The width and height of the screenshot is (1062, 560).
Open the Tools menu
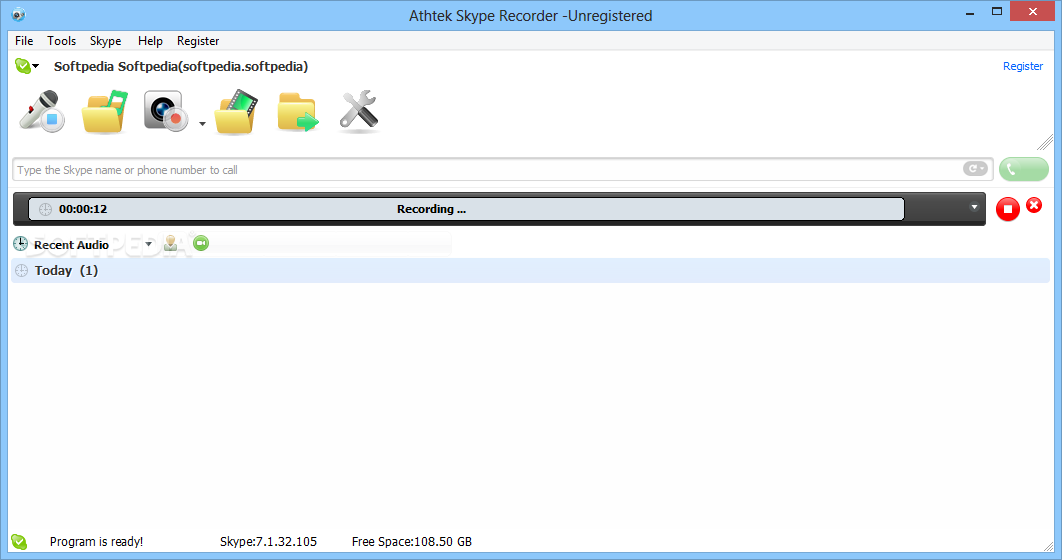pyautogui.click(x=62, y=41)
